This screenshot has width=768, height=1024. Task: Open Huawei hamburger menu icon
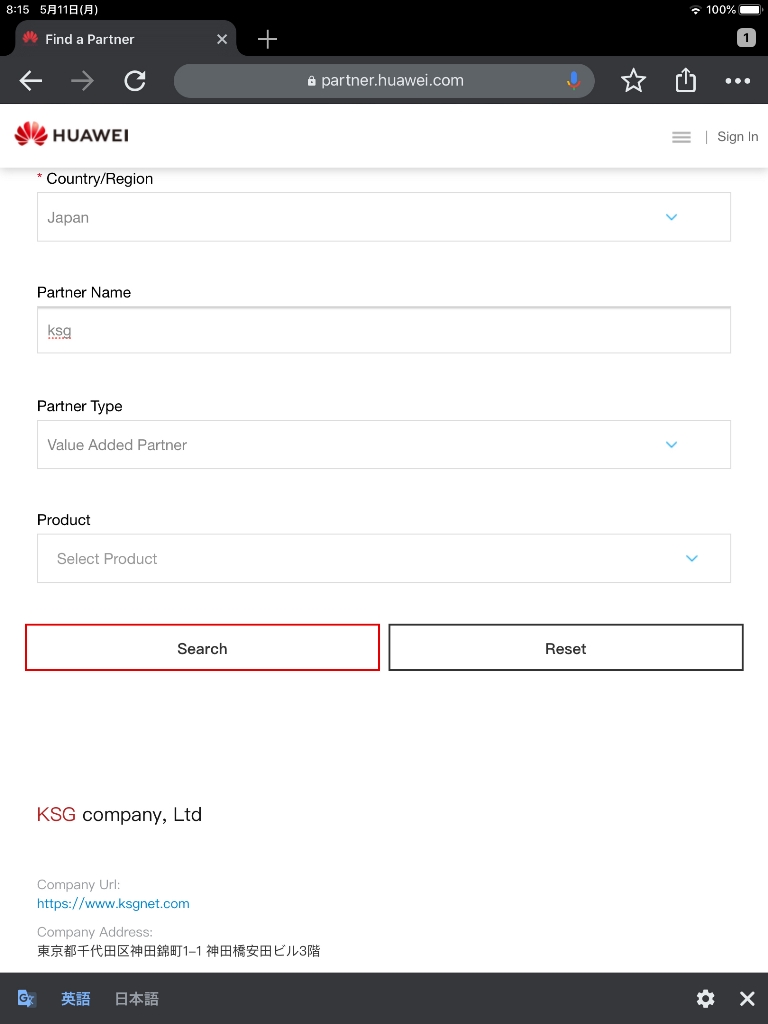[x=681, y=137]
